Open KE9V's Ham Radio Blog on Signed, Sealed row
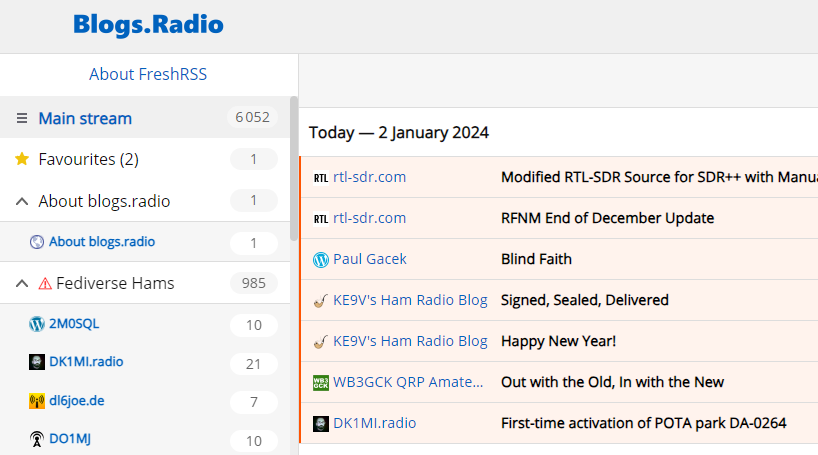The width and height of the screenshot is (818, 455). tap(410, 300)
